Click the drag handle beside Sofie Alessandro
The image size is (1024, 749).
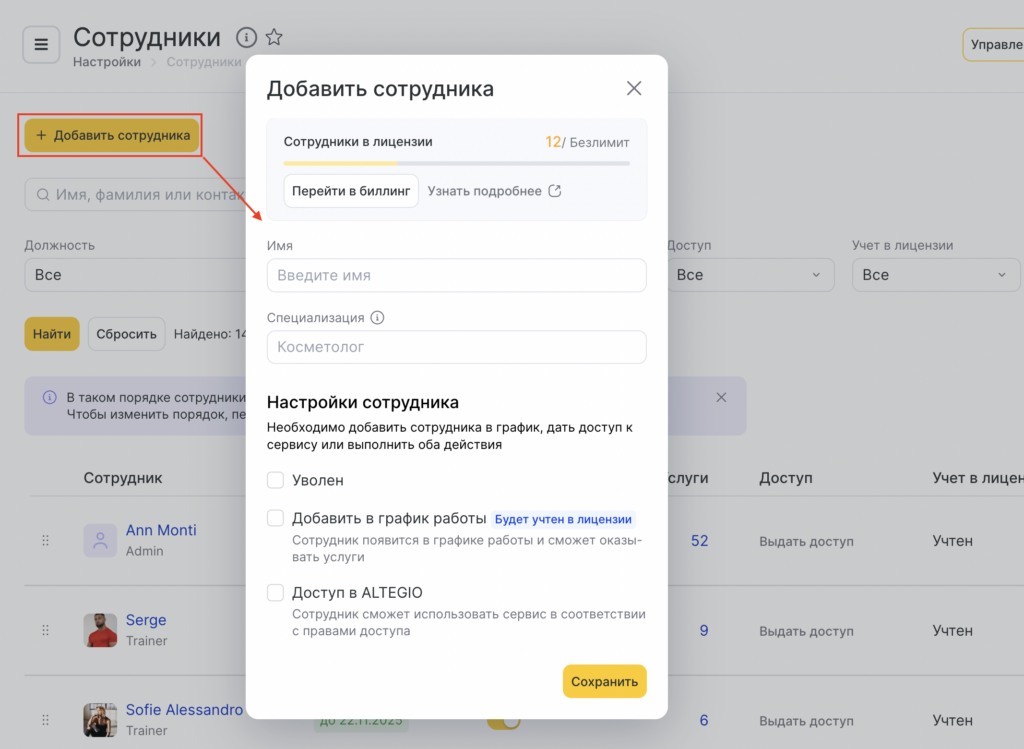[45, 720]
